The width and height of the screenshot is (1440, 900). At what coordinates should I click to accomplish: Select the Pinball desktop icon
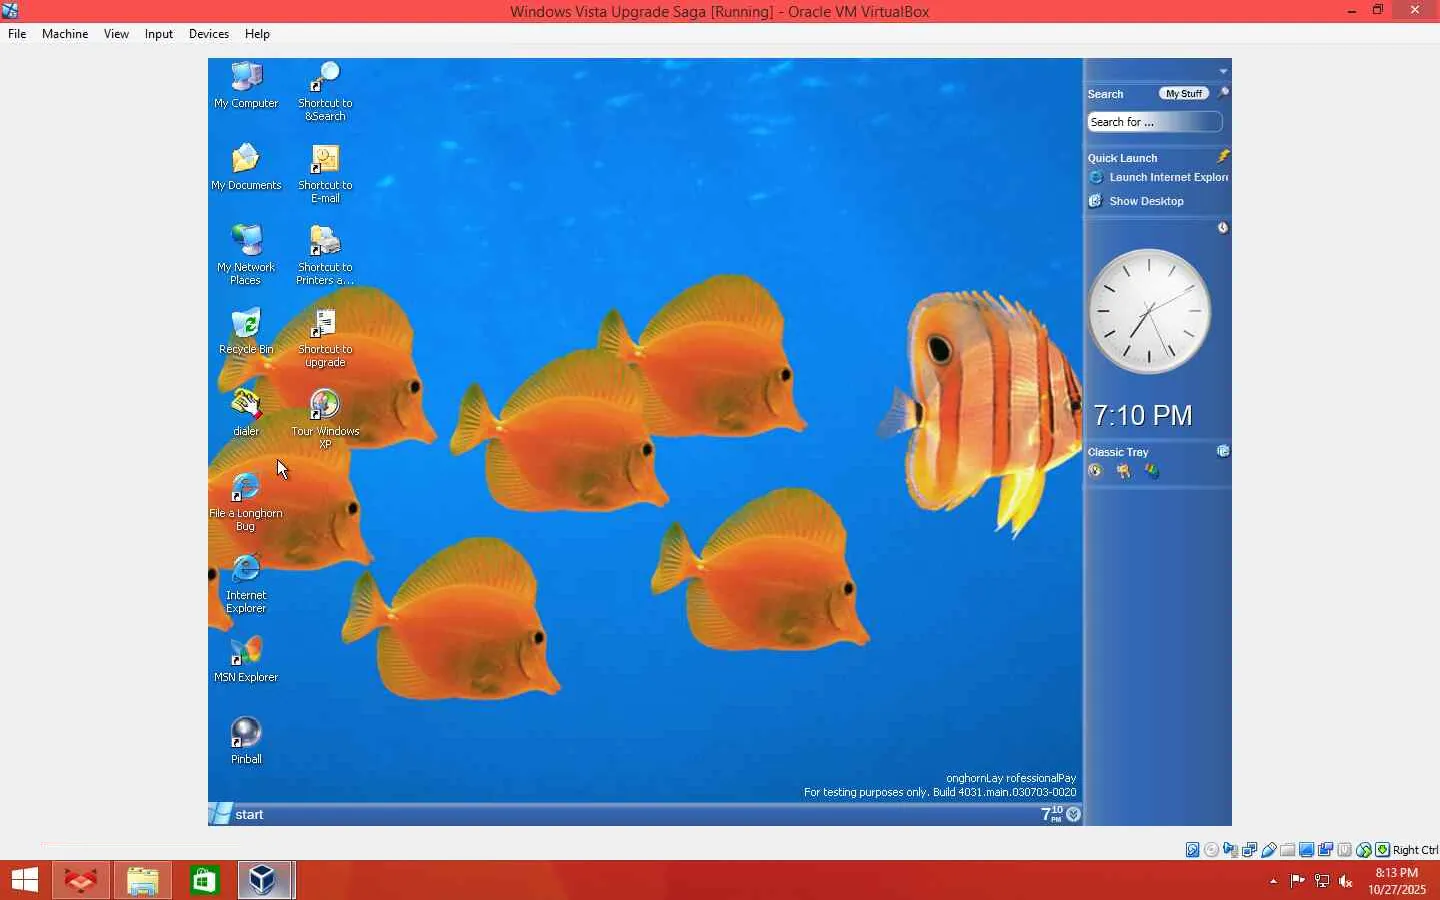(246, 741)
